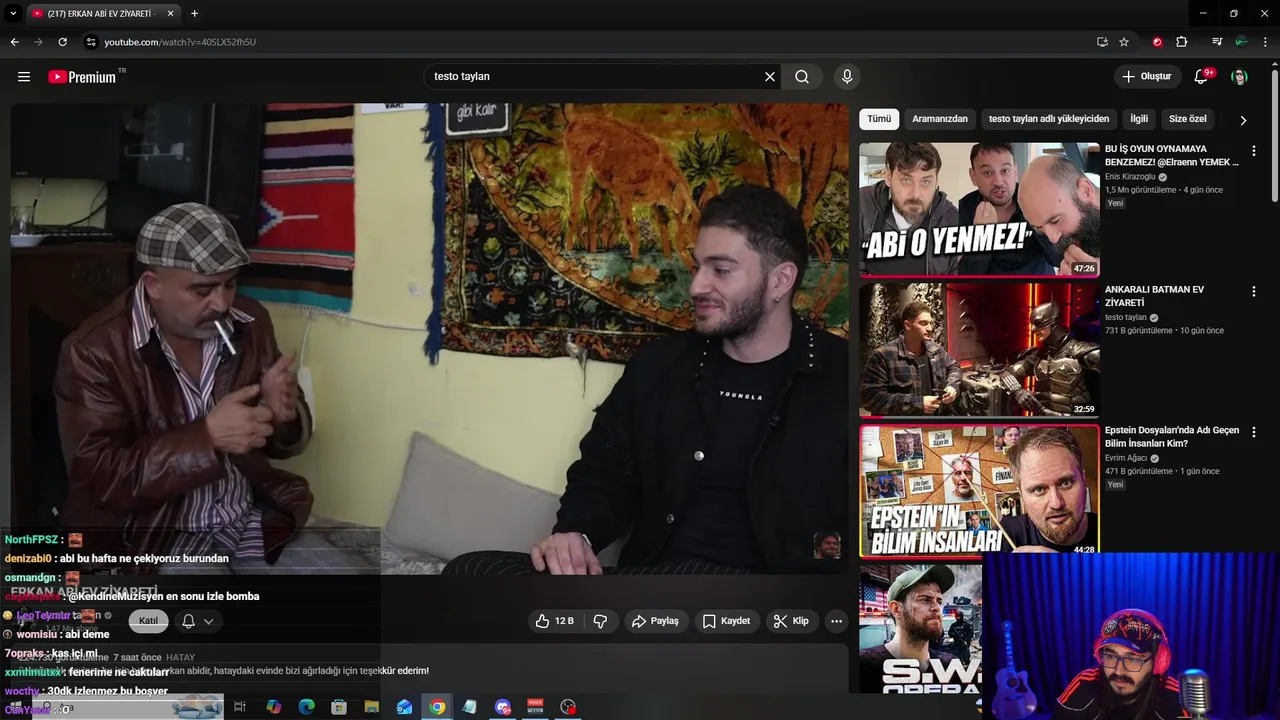The height and width of the screenshot is (720, 1280).
Task: Open a new Chrome tab
Action: click(194, 13)
